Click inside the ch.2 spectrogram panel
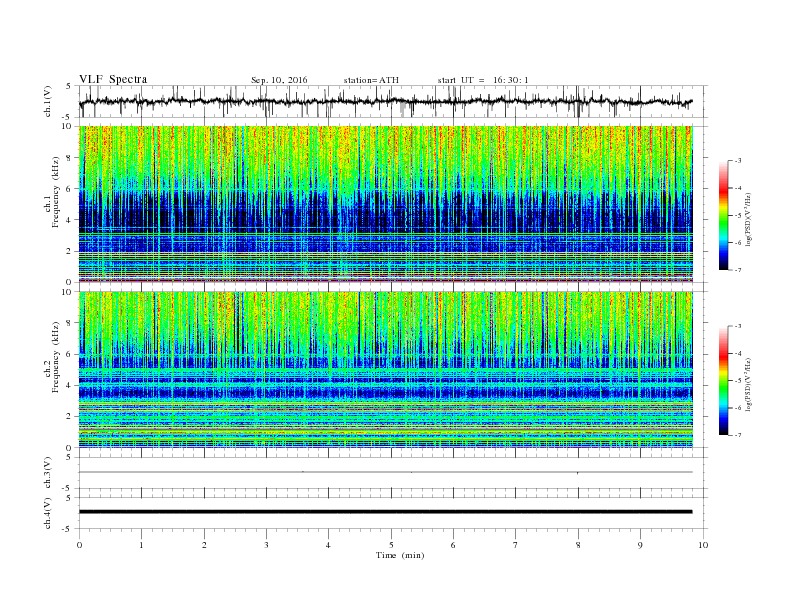Screen dimensions: 792x612 [385, 370]
